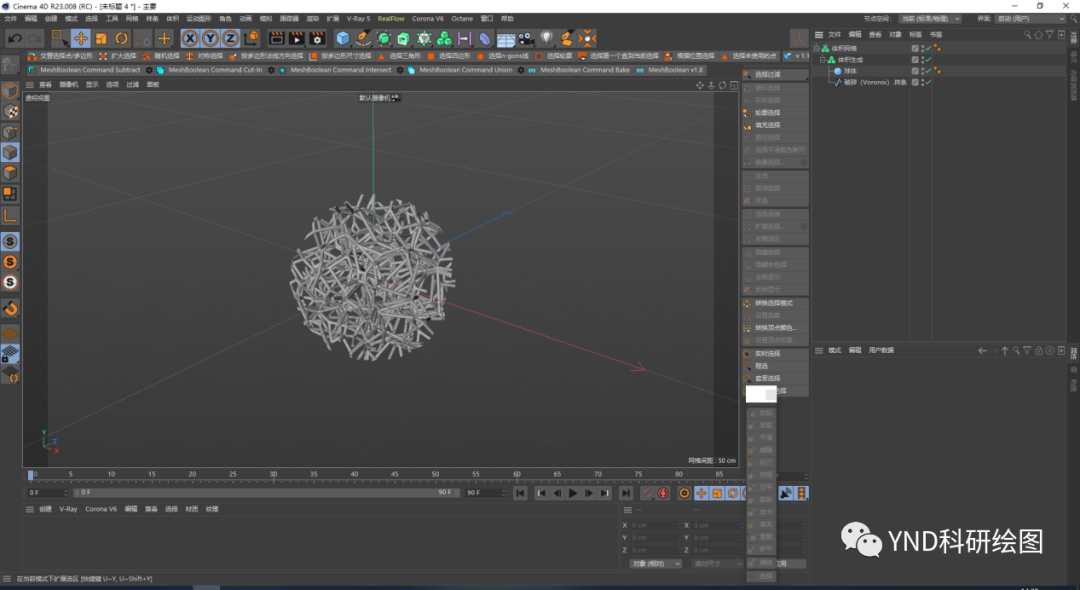Click the Spline Pen tool icon
Viewport: 1080px width, 590px height.
tap(363, 39)
